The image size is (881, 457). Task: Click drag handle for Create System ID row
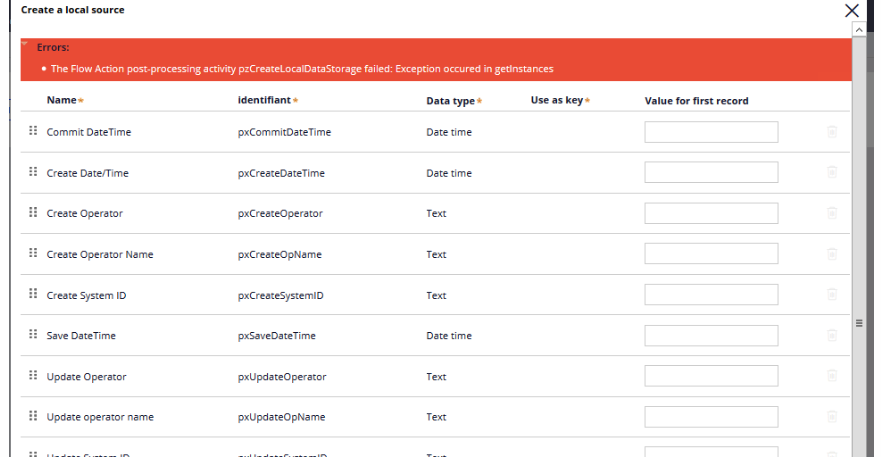[33, 293]
